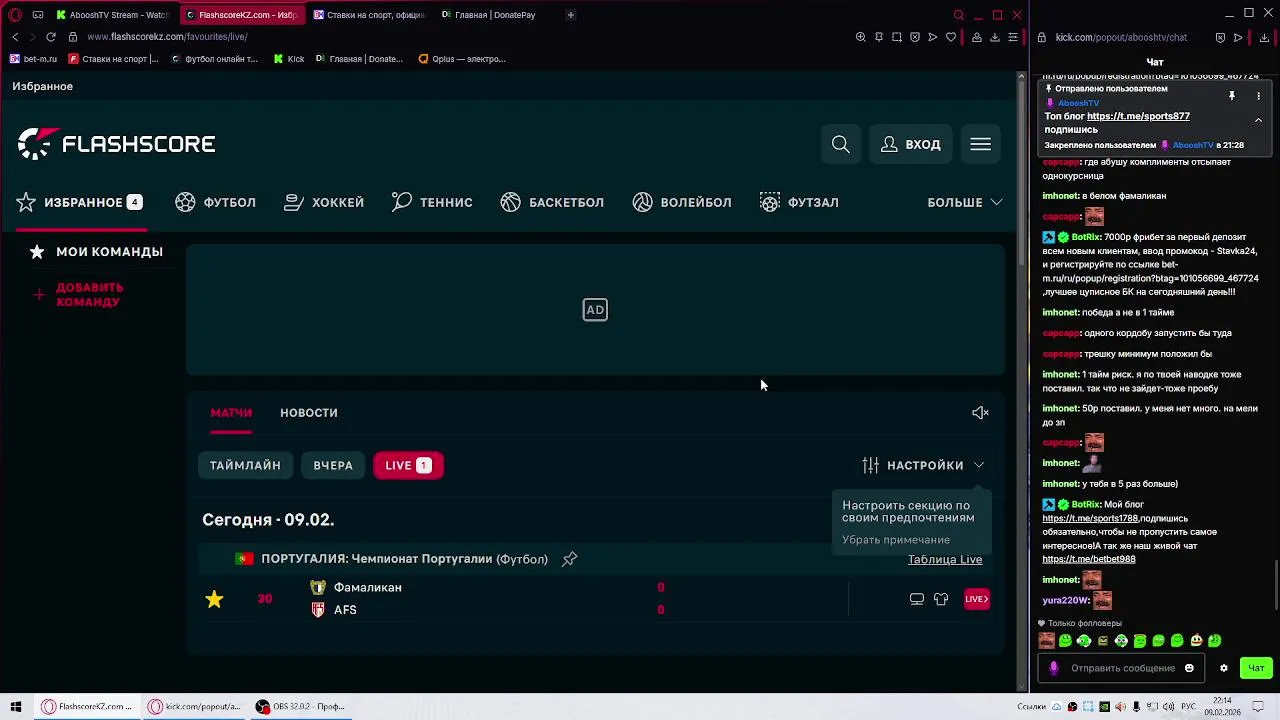This screenshot has width=1280, height=720.
Task: Open TV broadcast icon for Фамаликан match
Action: [917, 599]
